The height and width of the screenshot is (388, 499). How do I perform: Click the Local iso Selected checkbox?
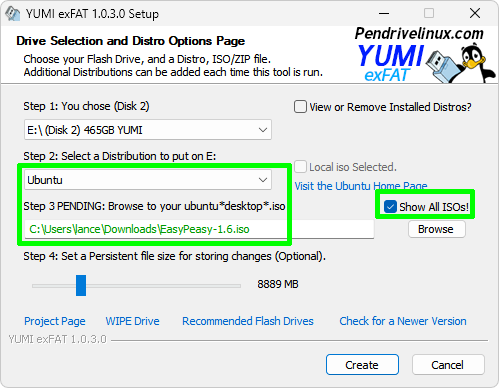tap(300, 167)
